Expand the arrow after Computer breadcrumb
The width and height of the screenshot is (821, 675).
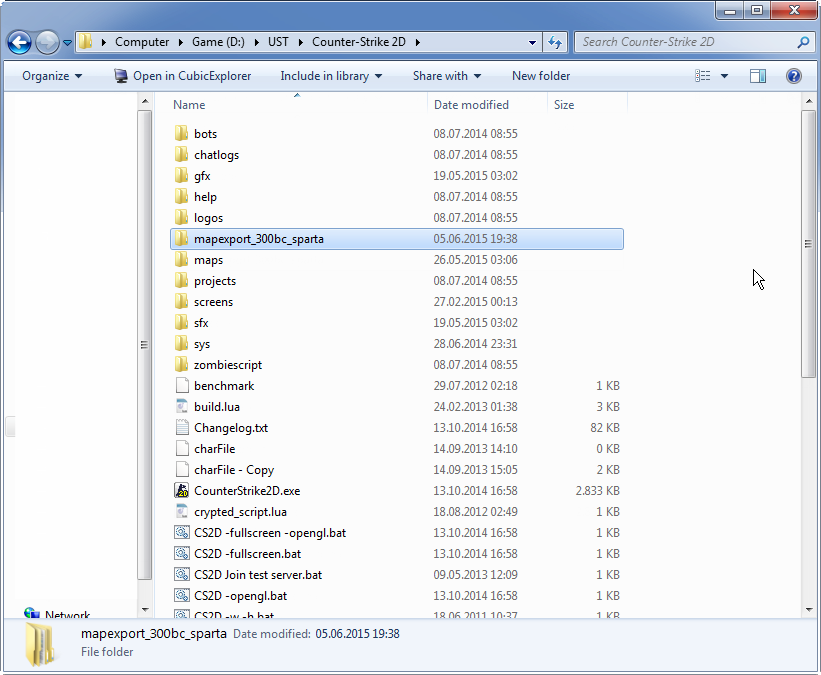point(181,42)
